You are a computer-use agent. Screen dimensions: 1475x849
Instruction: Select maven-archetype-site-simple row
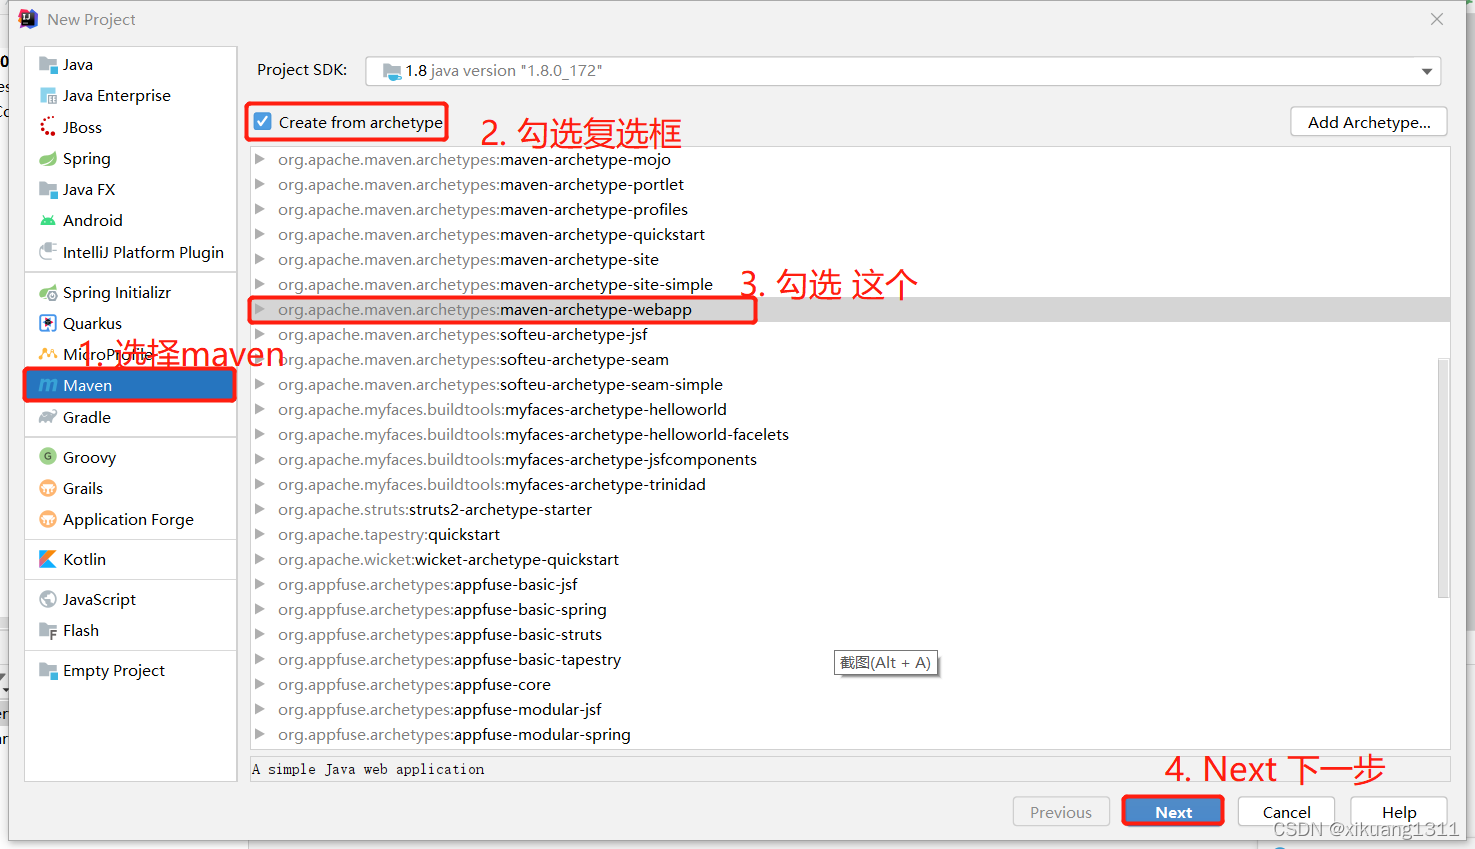tap(850, 284)
